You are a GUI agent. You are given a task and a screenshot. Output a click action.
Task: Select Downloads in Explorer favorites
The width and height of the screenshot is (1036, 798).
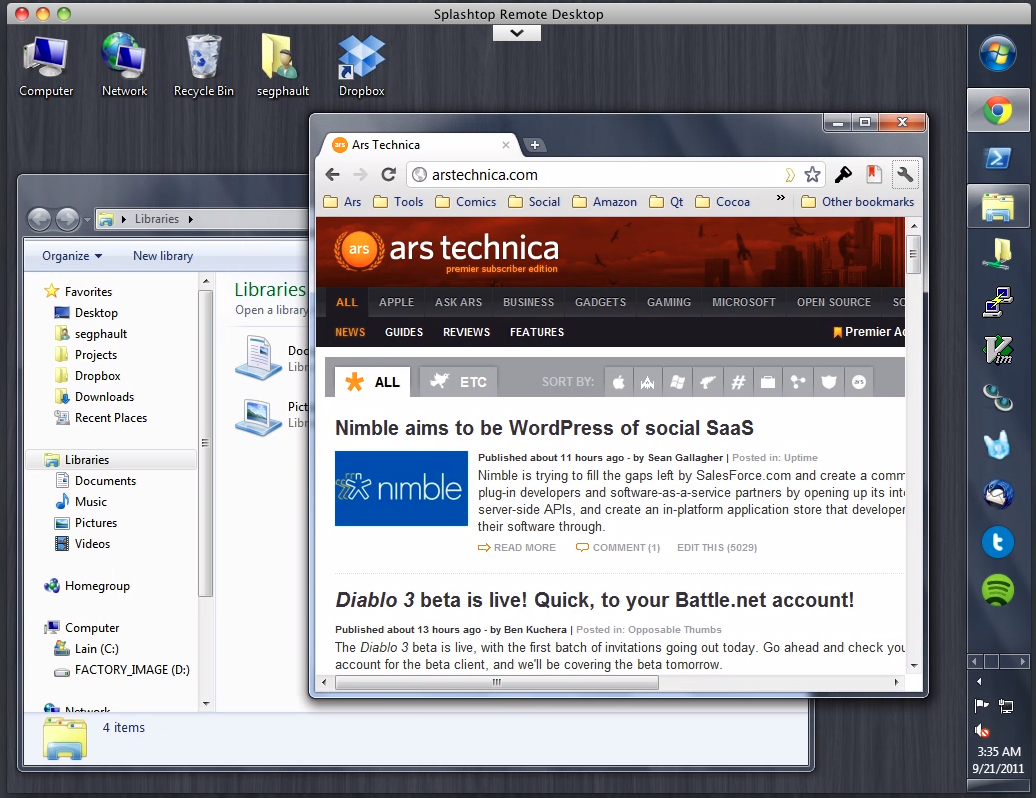94,396
